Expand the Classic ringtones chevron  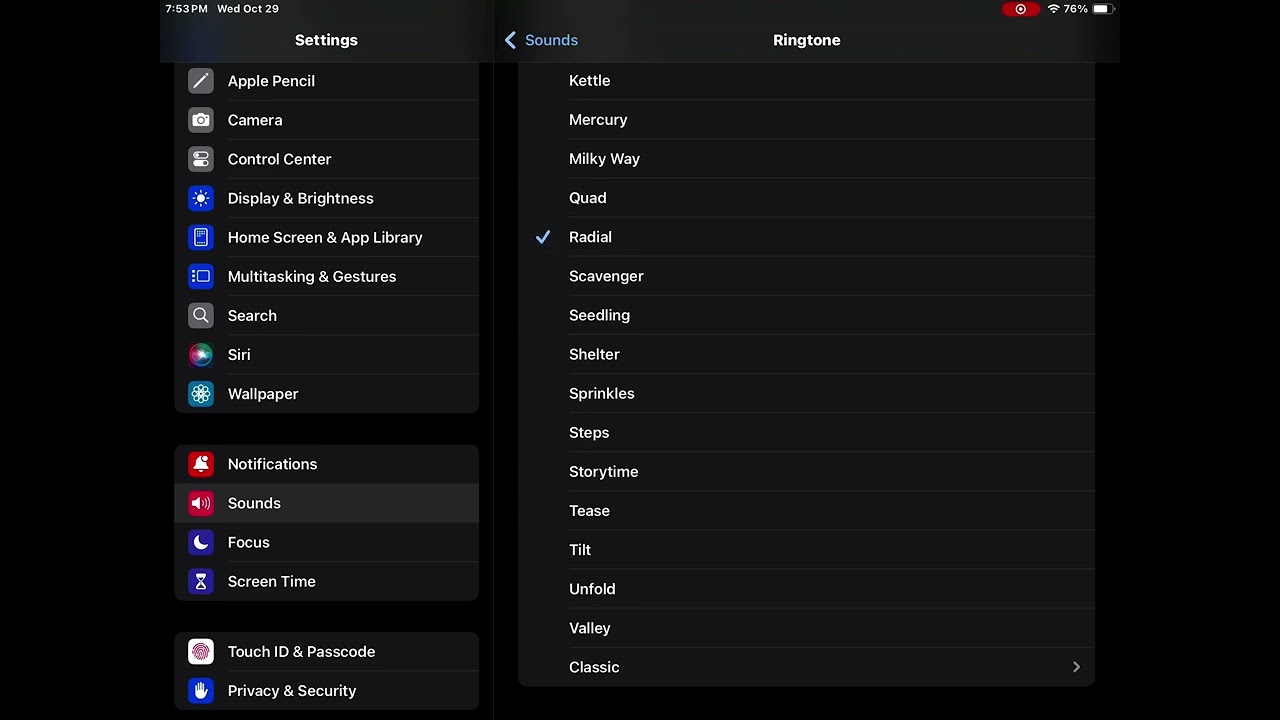(x=1076, y=667)
